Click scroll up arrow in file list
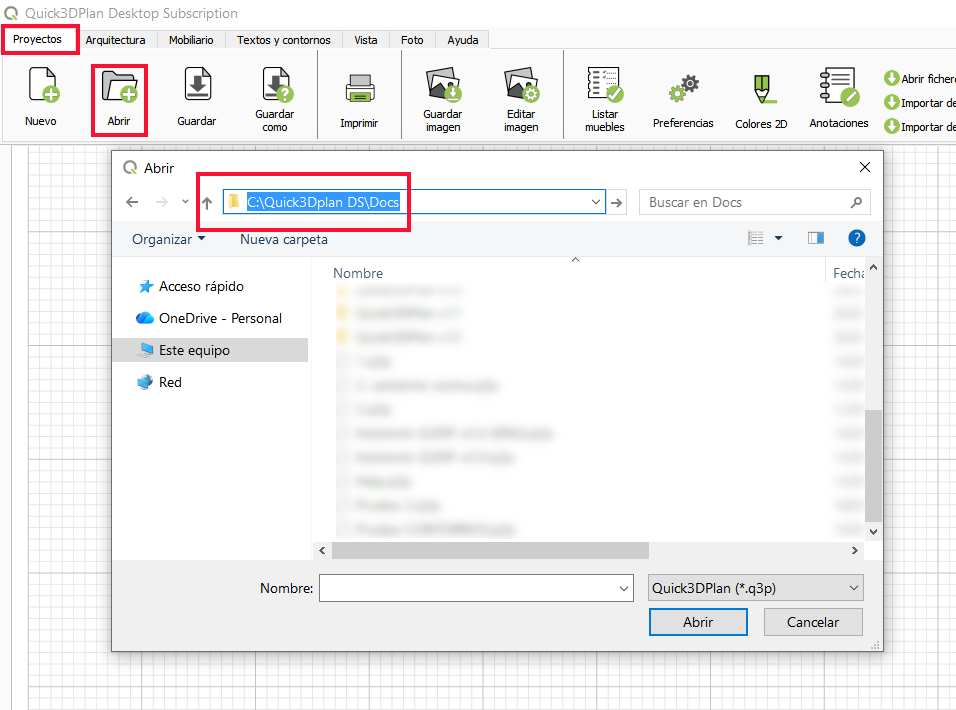The height and width of the screenshot is (710, 956). point(873,268)
